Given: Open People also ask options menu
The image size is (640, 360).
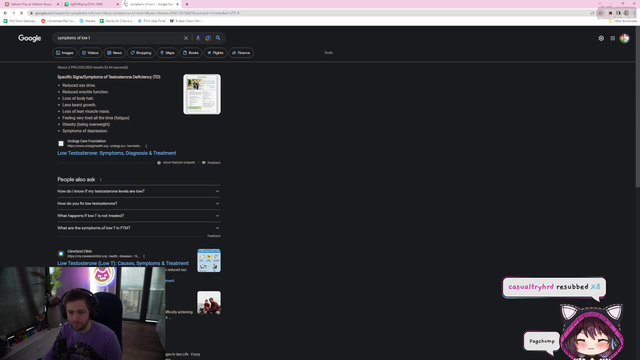Looking at the screenshot, I should [100, 180].
